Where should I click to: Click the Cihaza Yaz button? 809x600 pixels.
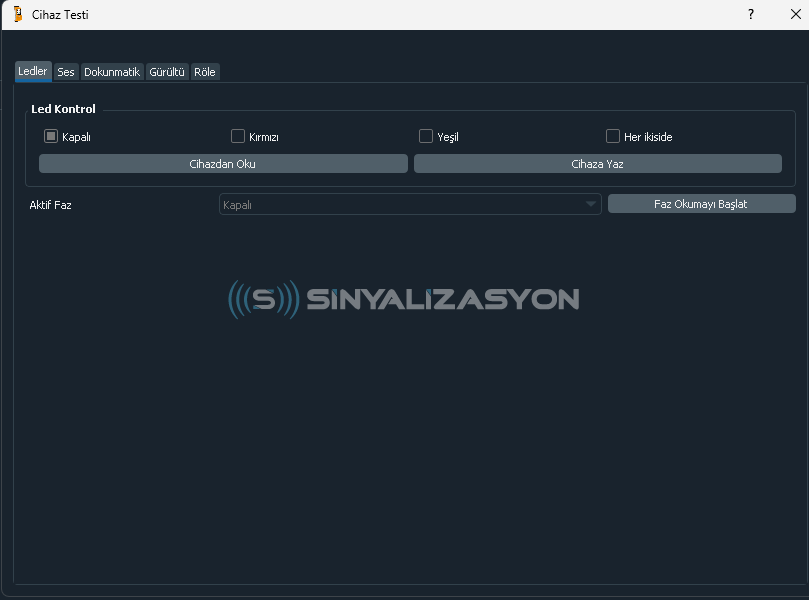597,164
